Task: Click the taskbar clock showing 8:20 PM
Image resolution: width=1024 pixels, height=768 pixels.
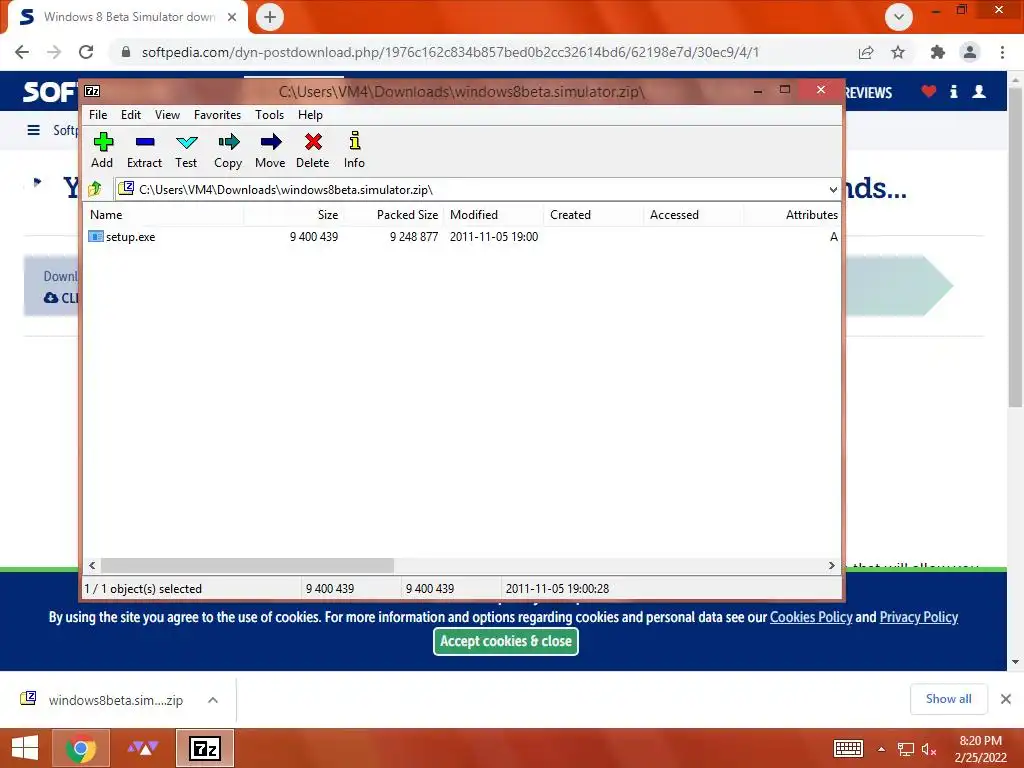Action: tap(980, 749)
